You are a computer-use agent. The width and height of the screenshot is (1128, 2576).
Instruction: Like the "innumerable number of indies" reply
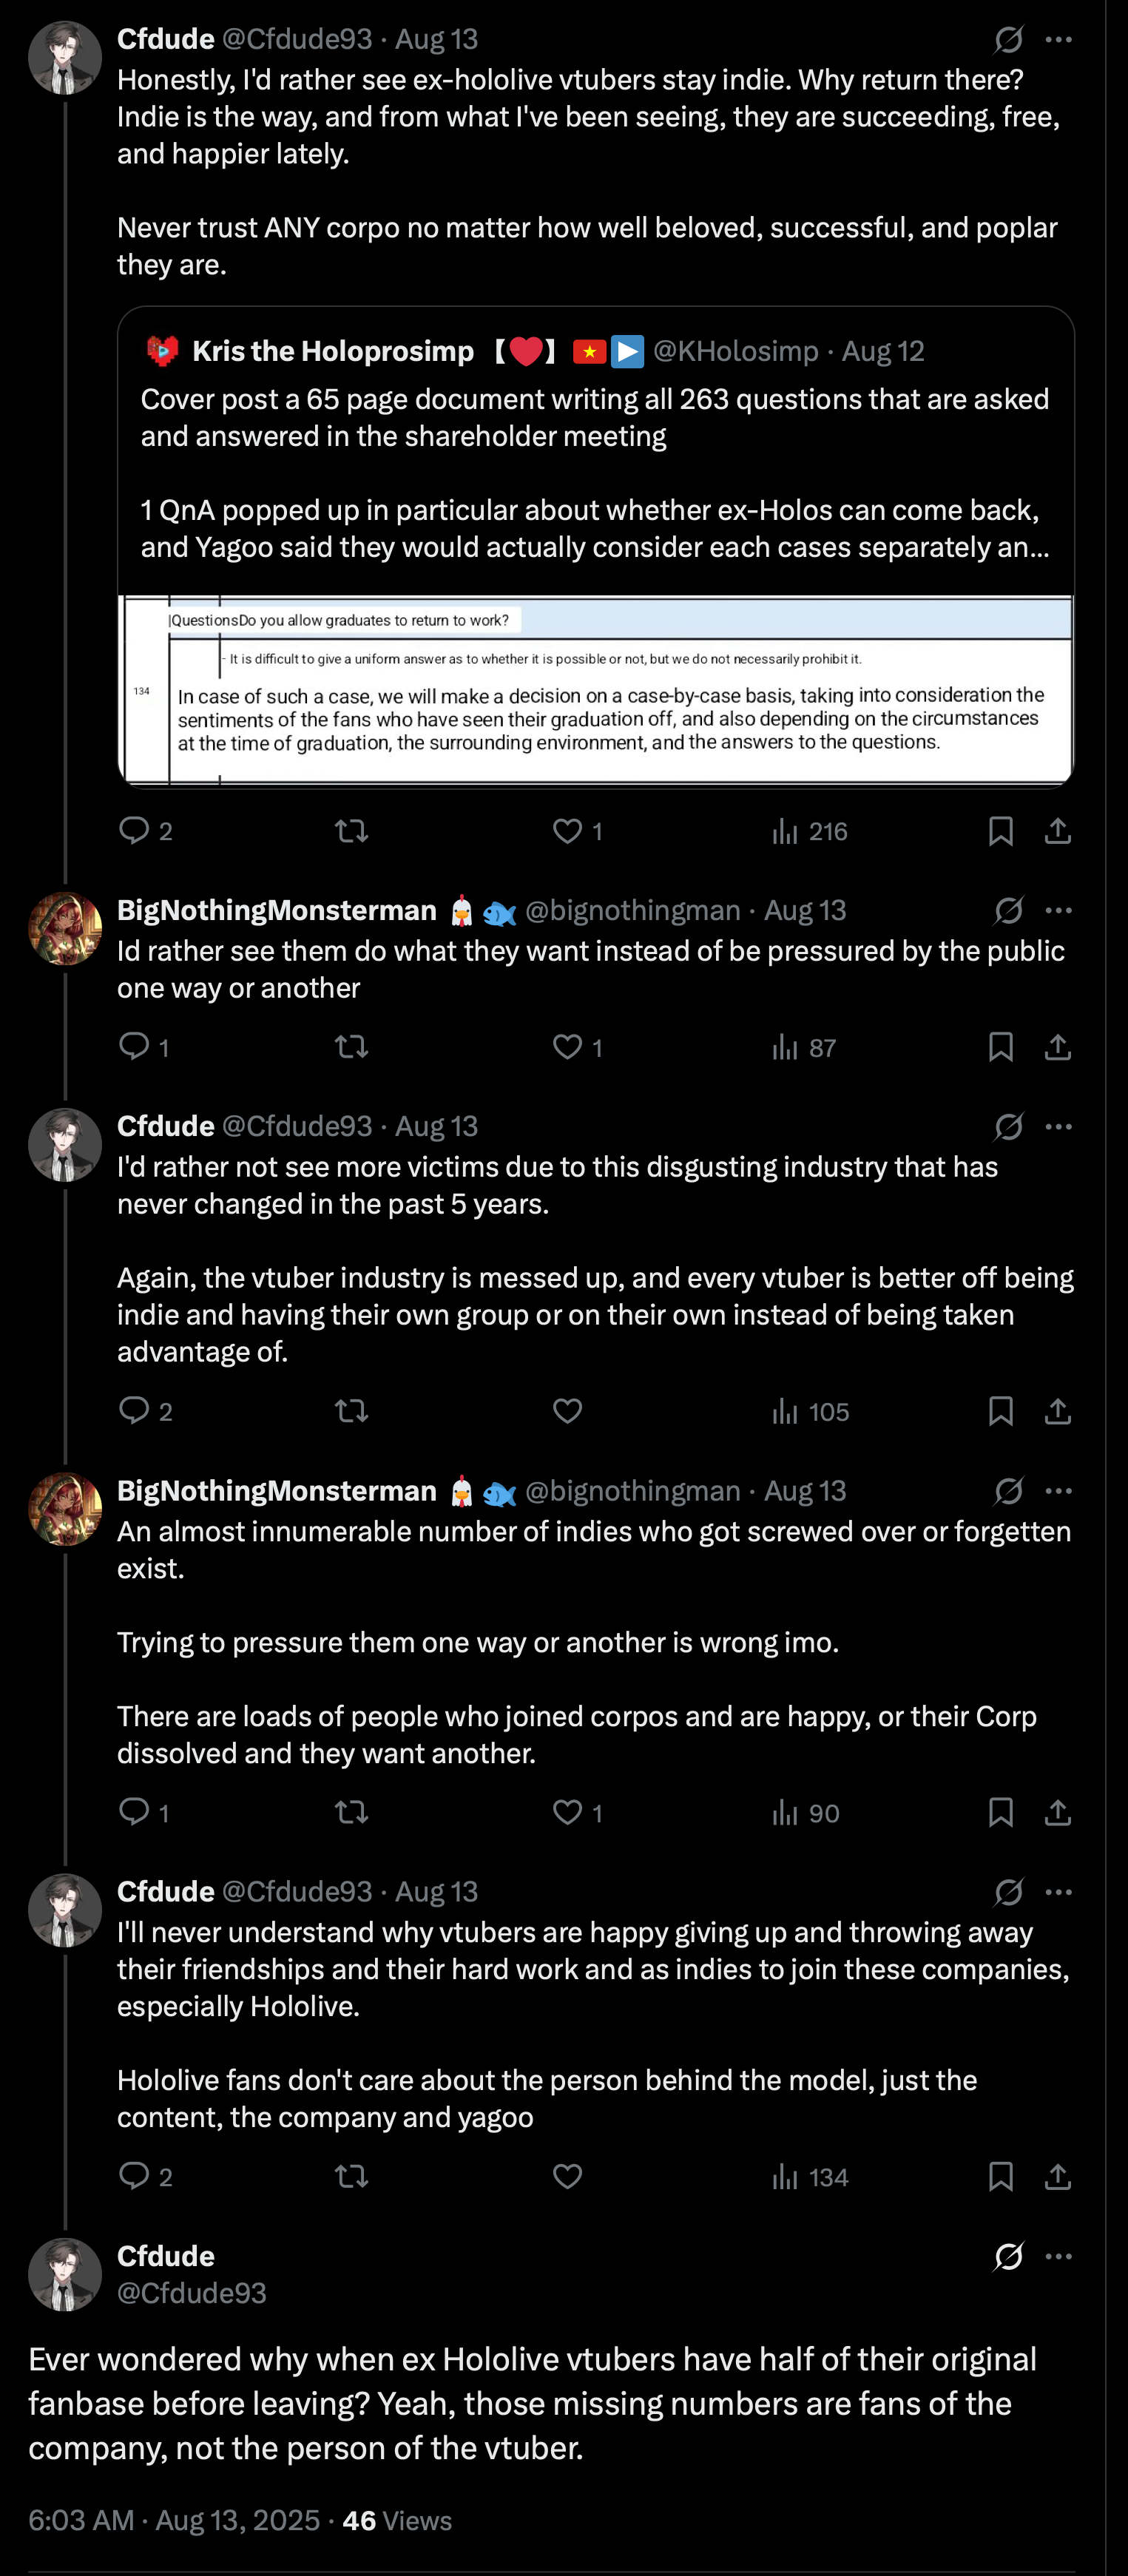[567, 1812]
